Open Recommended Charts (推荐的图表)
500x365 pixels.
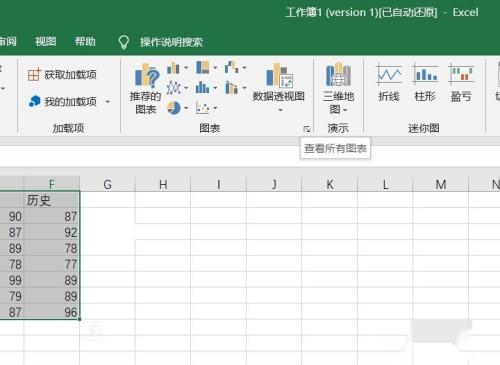146,89
